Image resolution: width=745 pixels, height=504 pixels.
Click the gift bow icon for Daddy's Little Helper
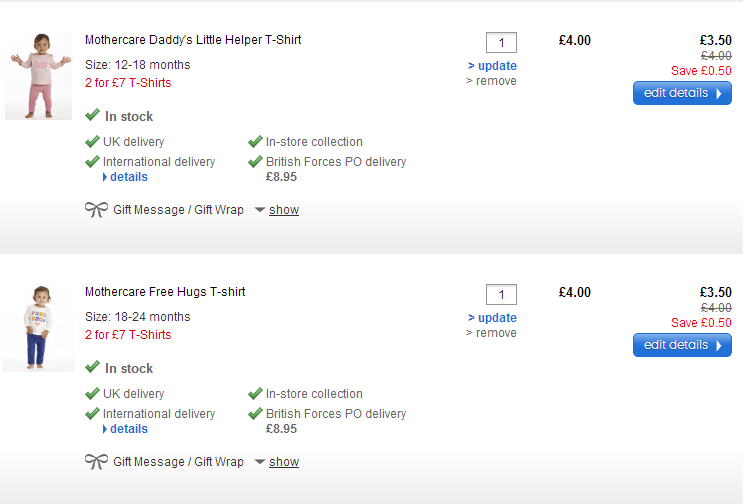pyautogui.click(x=97, y=210)
